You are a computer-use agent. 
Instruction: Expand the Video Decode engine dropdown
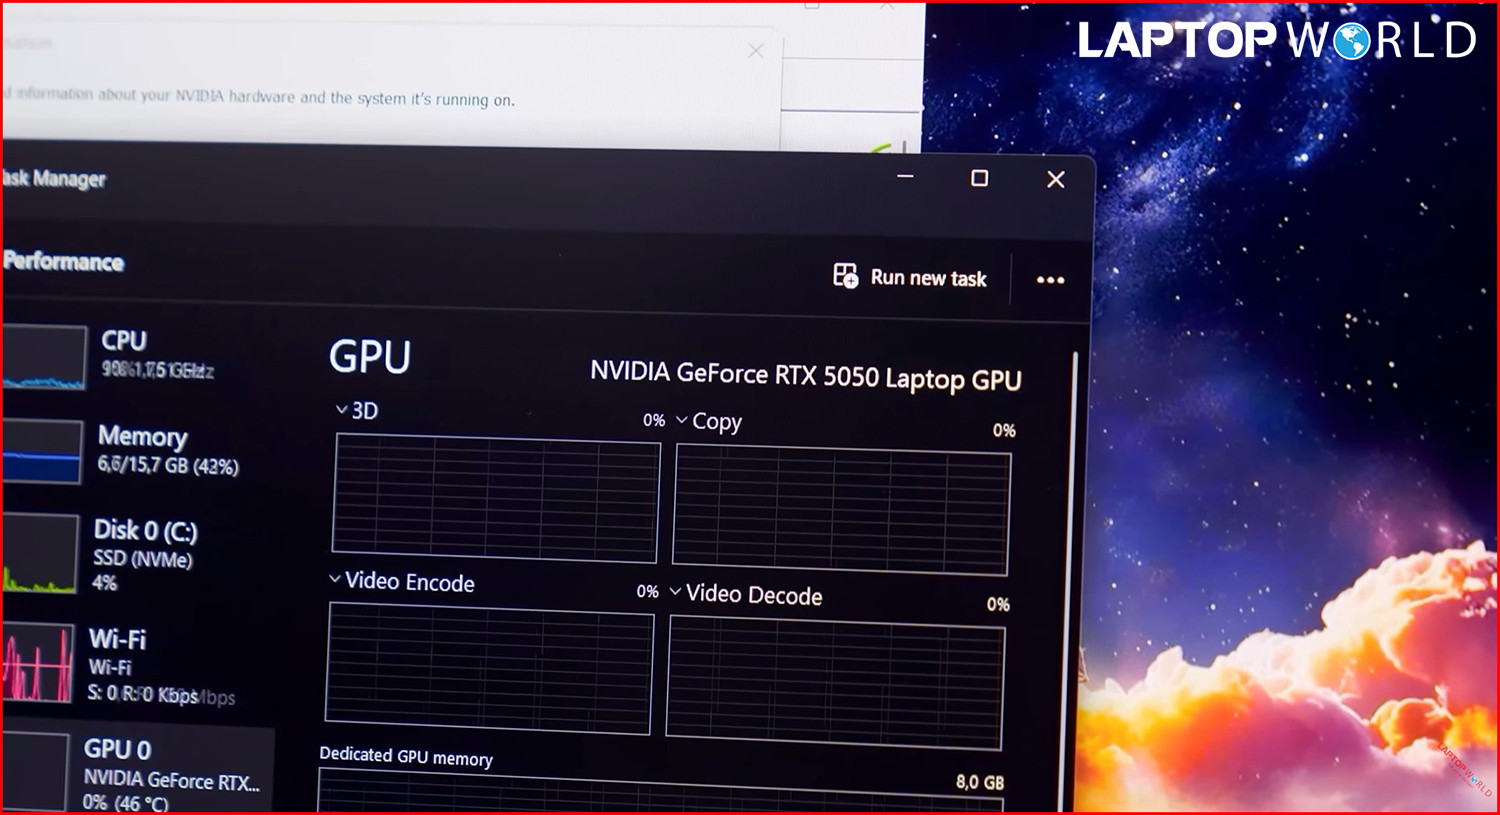tap(676, 592)
